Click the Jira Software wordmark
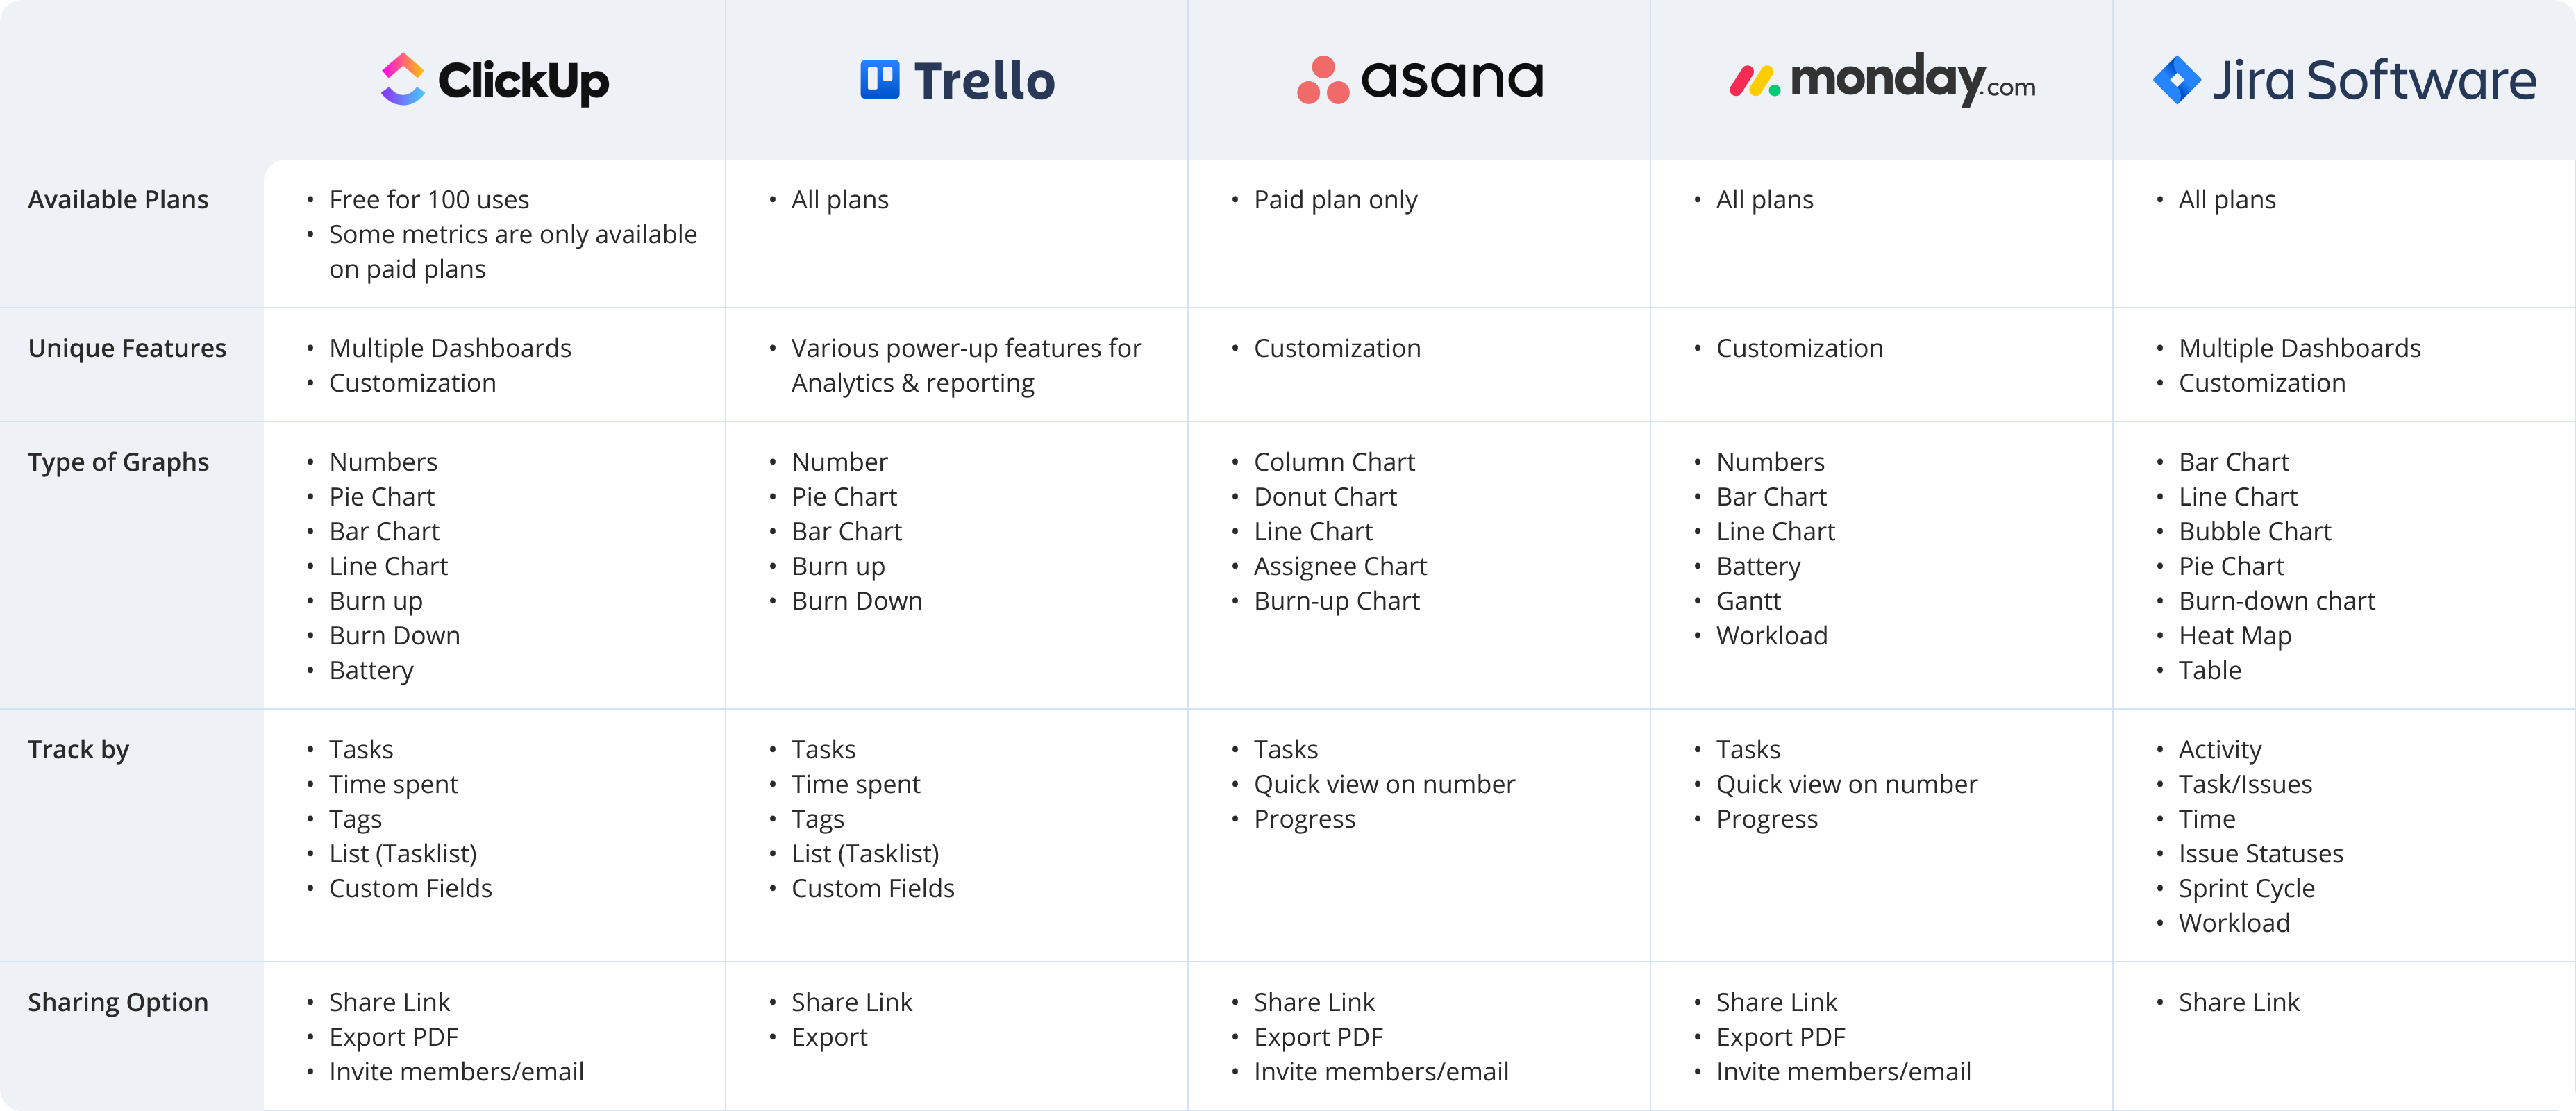2576x1111 pixels. [2374, 80]
